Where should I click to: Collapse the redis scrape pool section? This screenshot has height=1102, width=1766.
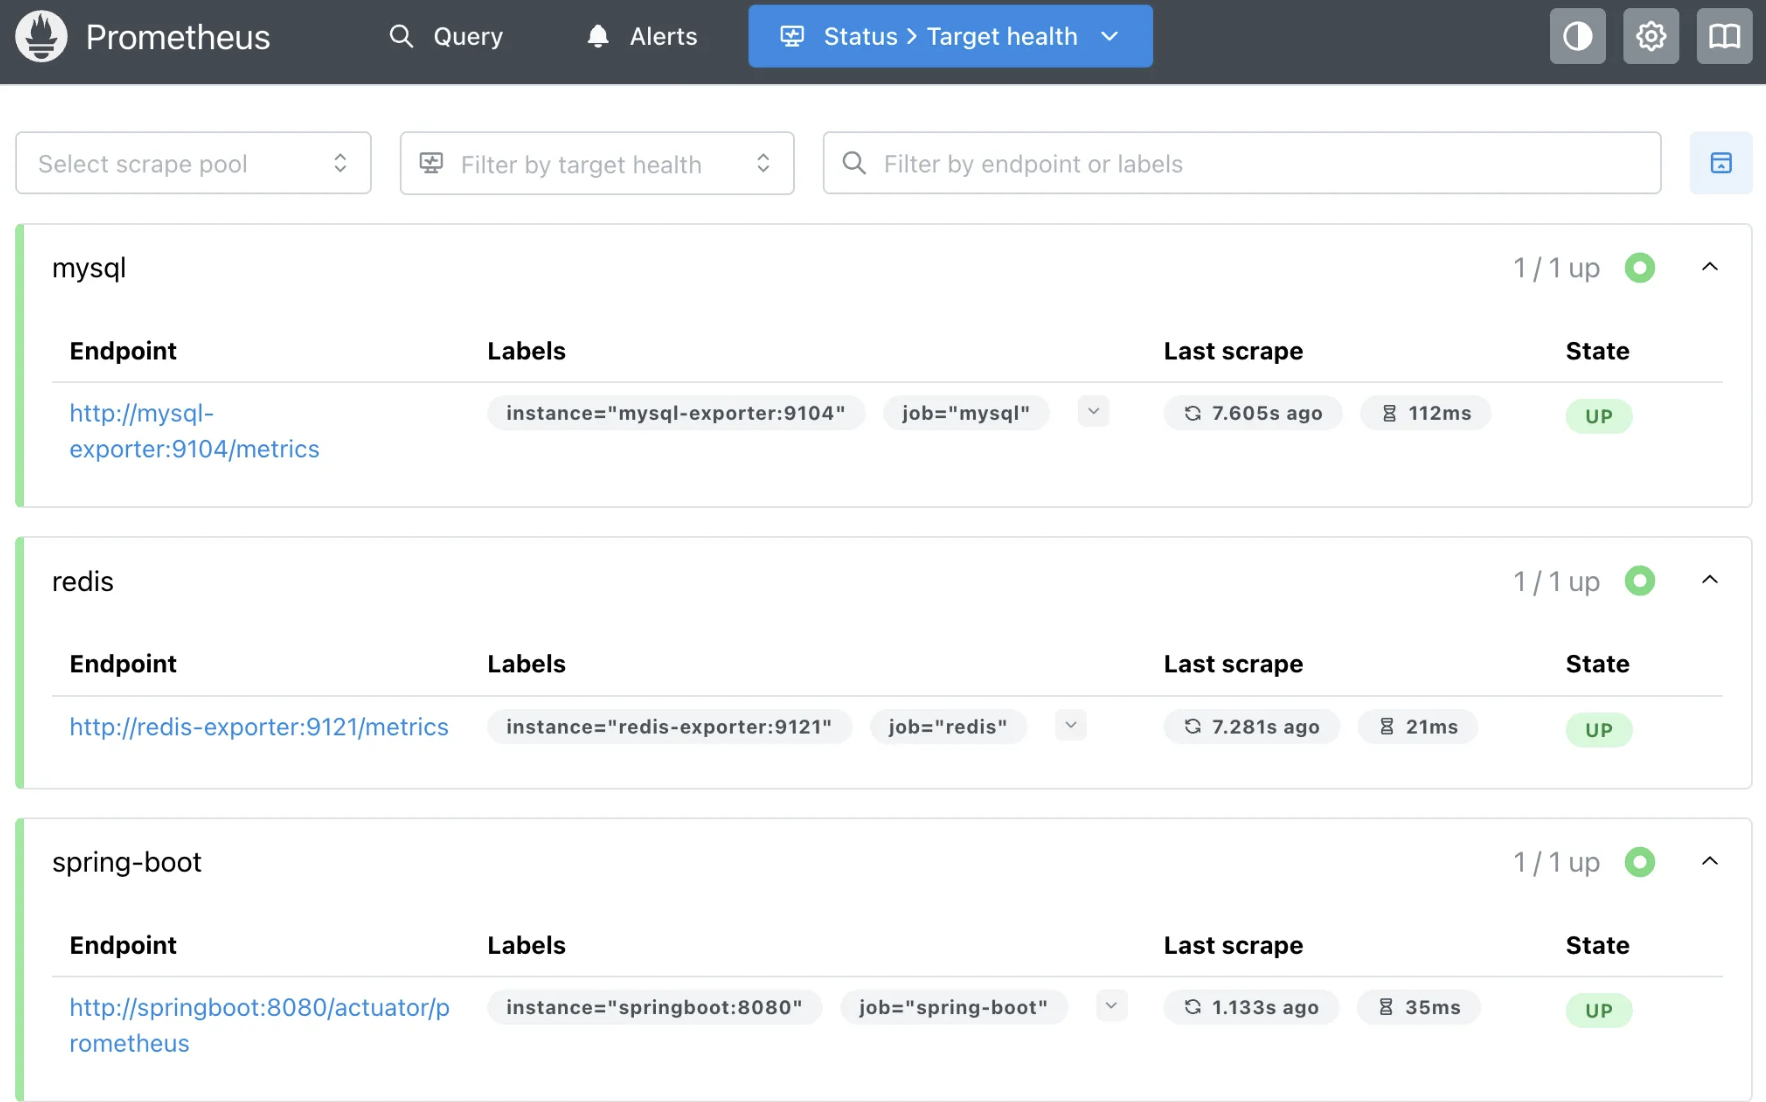1709,580
